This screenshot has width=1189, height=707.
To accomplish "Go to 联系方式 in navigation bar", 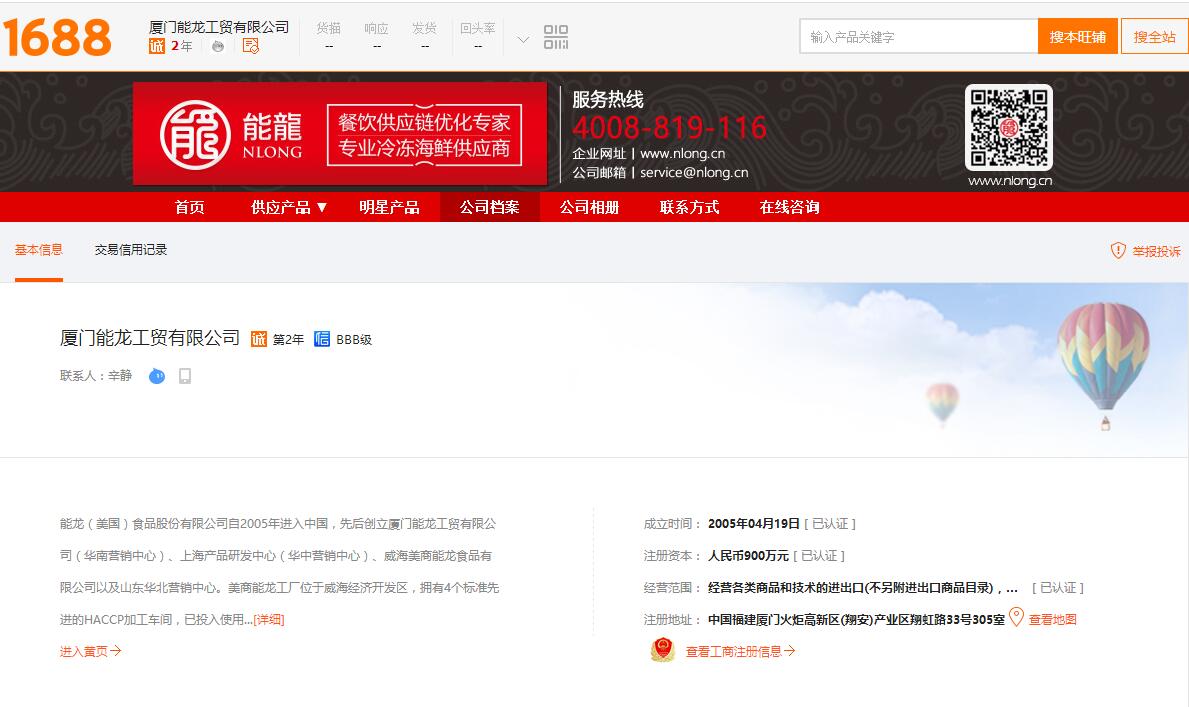I will click(689, 207).
